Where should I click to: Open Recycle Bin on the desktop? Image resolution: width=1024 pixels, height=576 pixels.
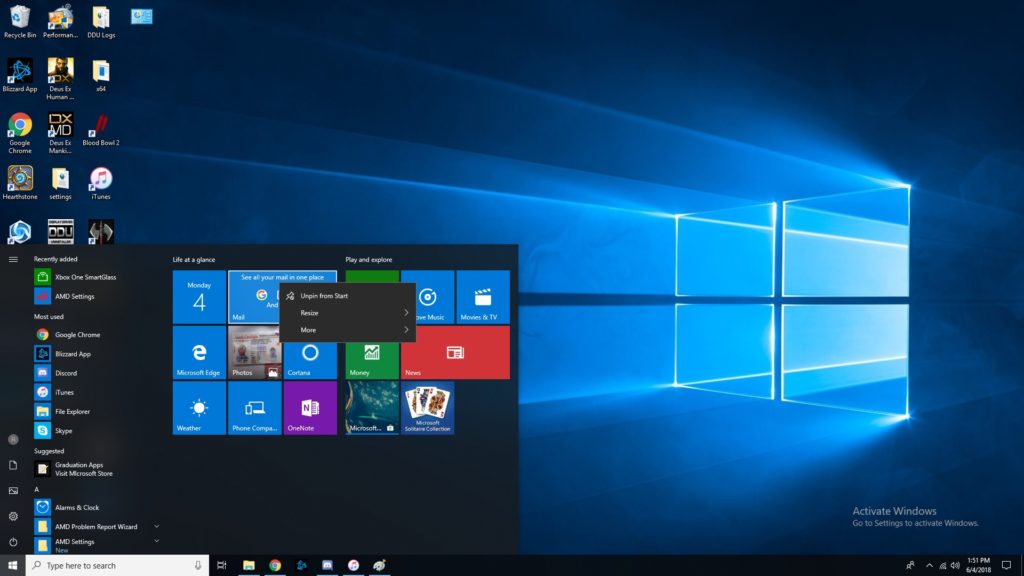pyautogui.click(x=20, y=20)
